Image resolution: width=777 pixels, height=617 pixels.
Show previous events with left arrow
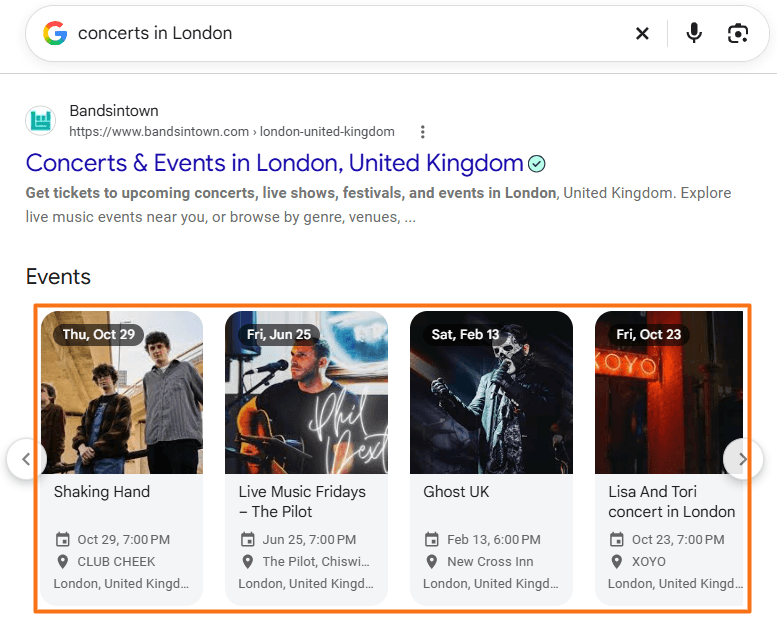coord(26,459)
